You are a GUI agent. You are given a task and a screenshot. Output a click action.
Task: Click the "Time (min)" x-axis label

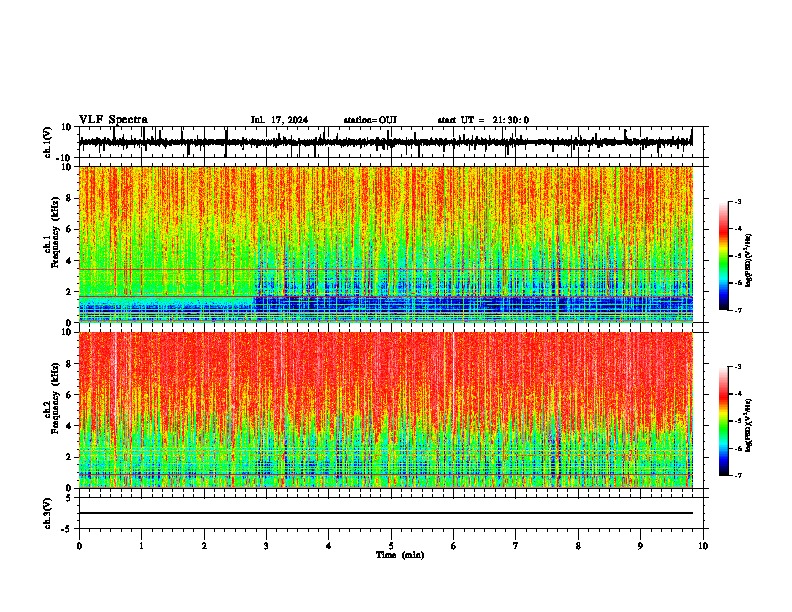click(400, 555)
